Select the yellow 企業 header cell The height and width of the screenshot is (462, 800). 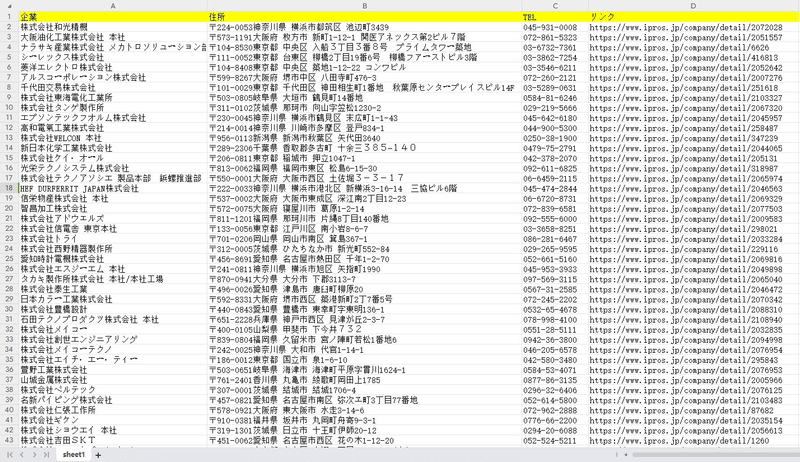point(113,17)
